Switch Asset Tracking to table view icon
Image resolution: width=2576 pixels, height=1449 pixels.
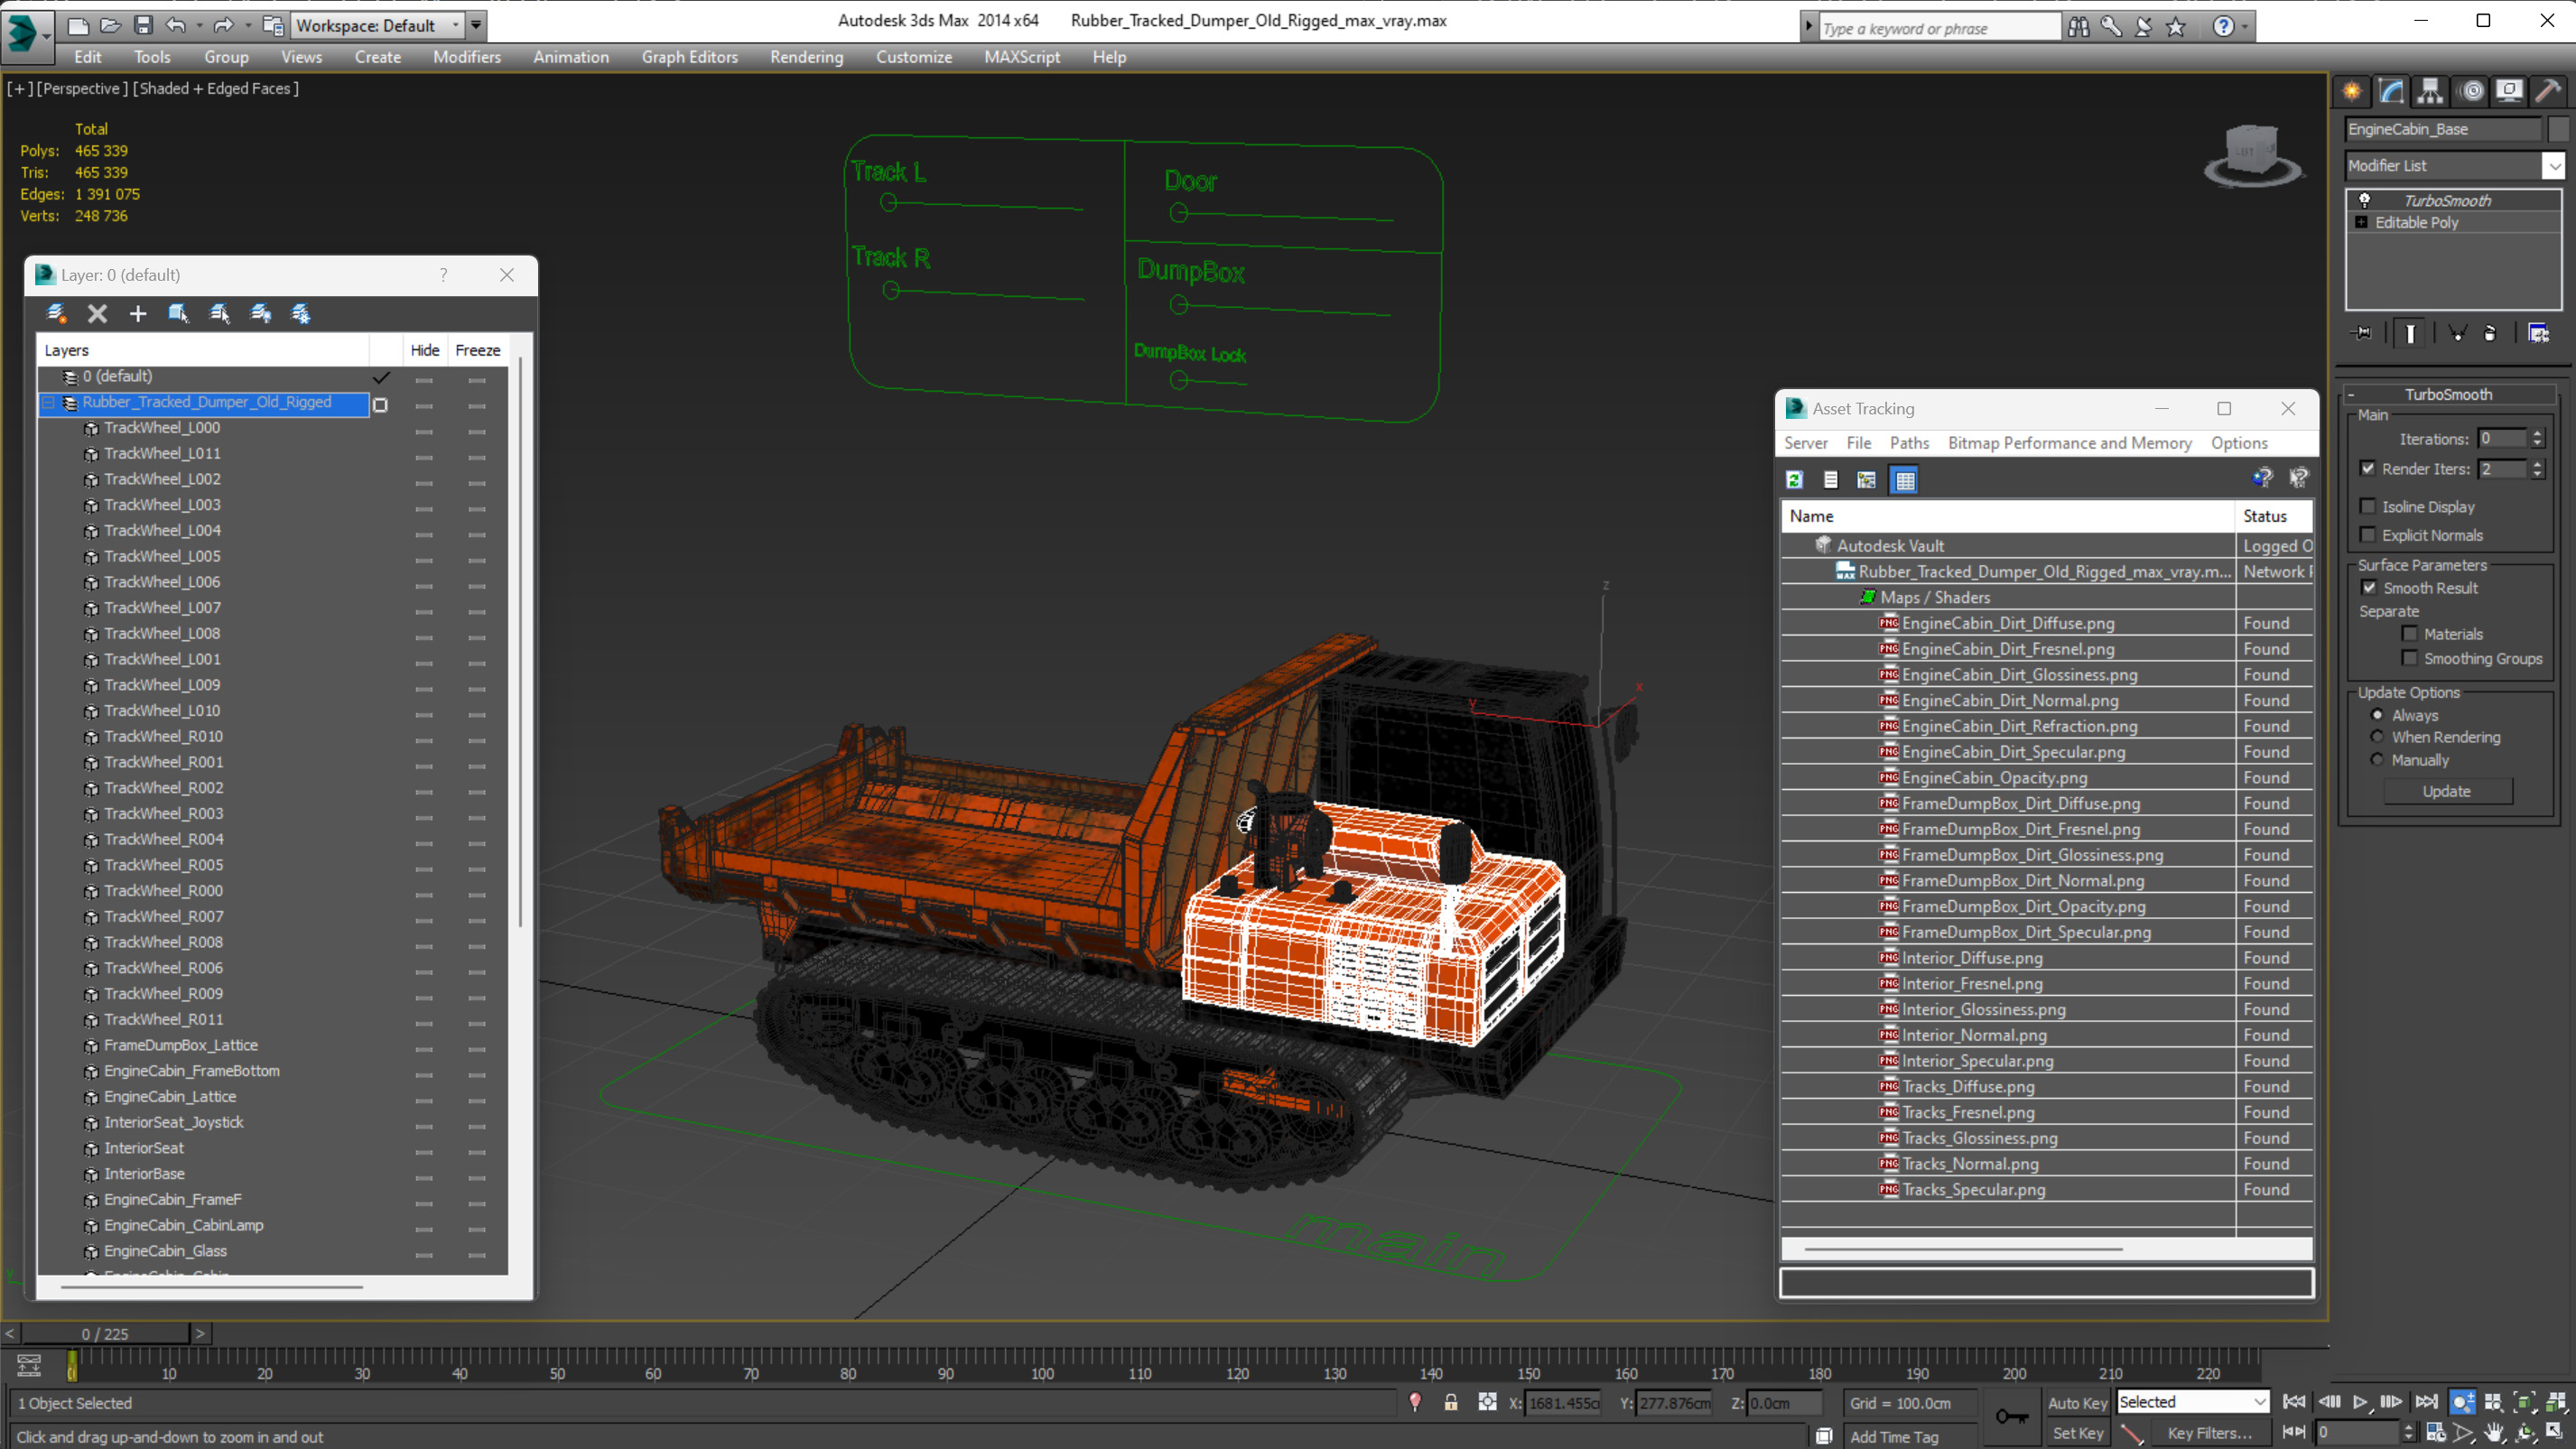click(1905, 480)
